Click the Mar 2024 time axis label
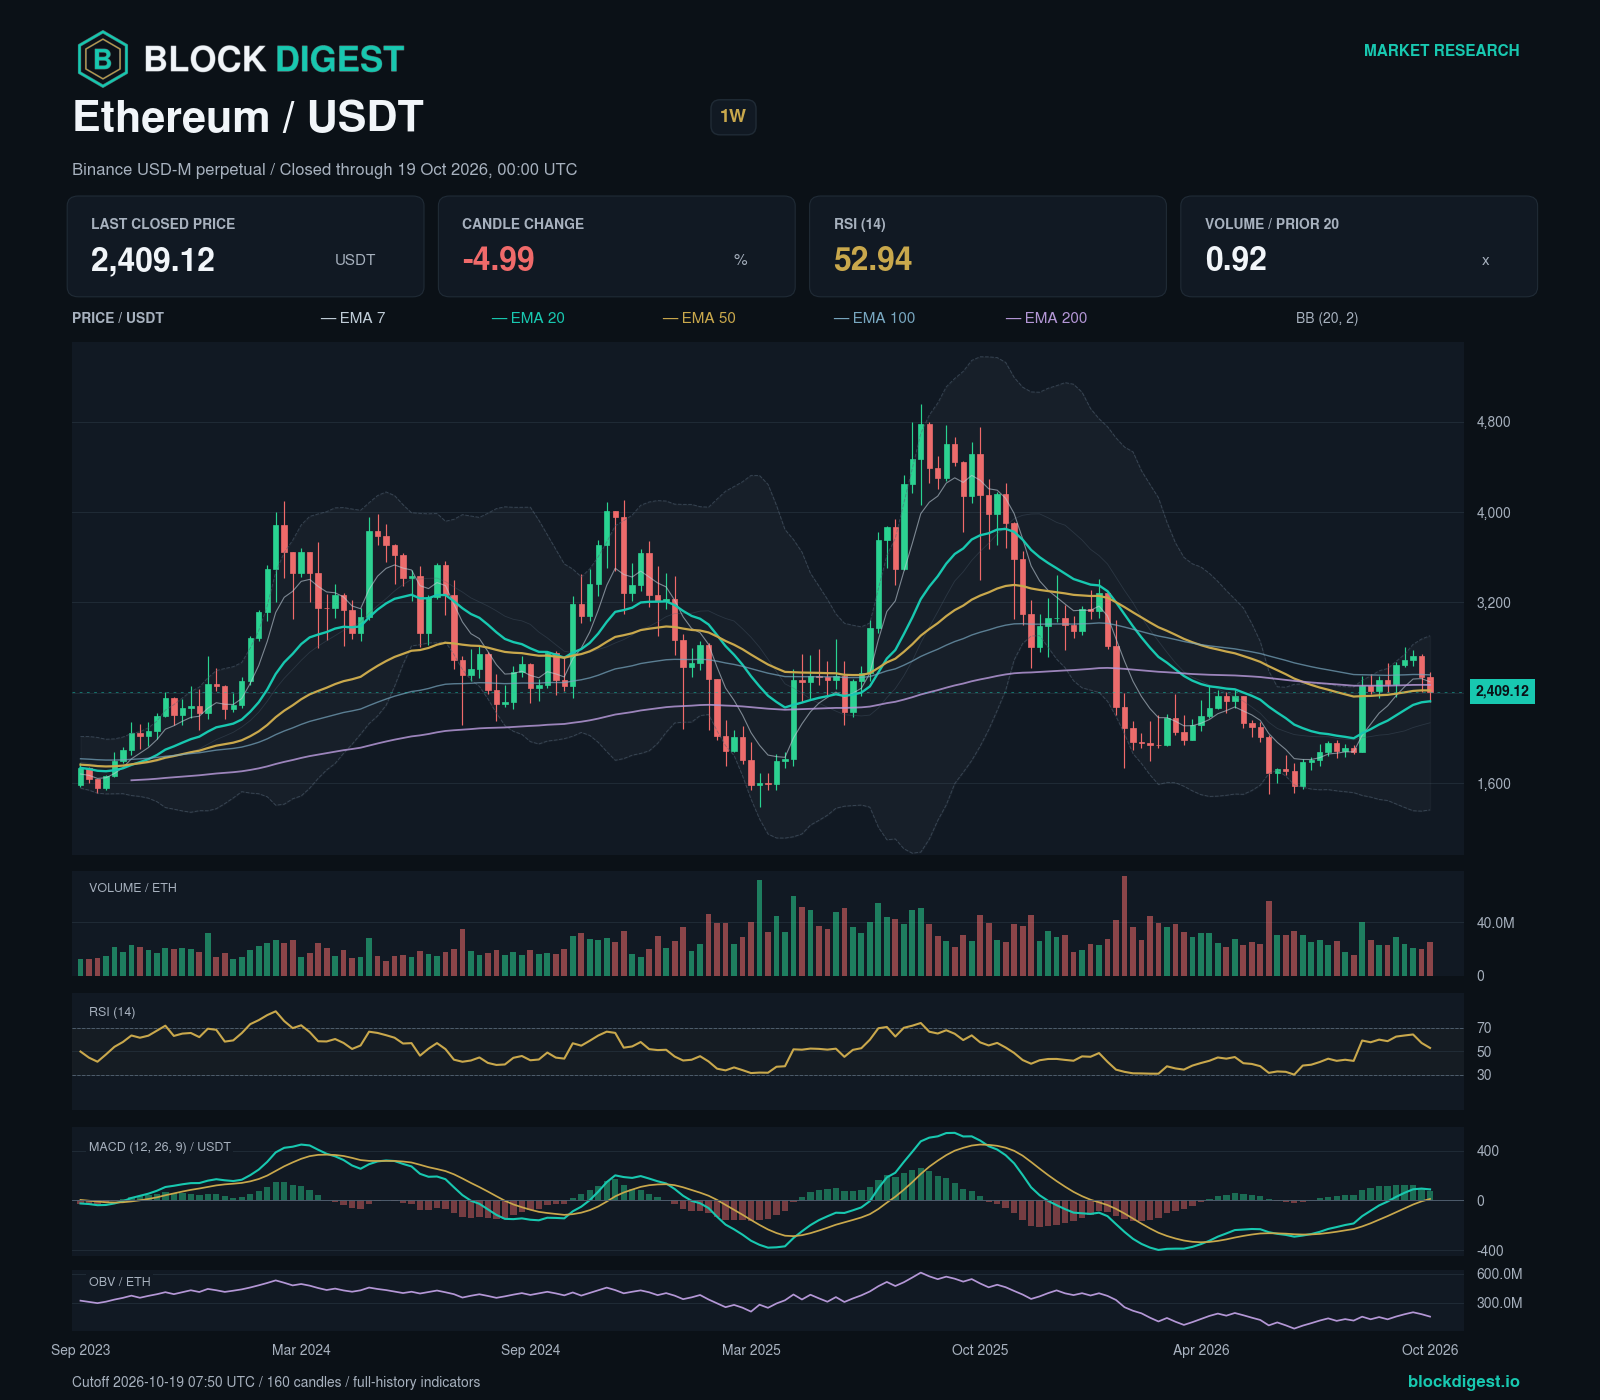 pos(301,1350)
